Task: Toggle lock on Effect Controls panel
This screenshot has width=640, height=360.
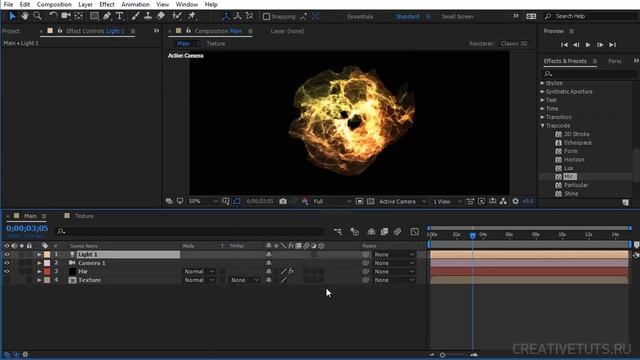Action: pyautogui.click(x=60, y=31)
